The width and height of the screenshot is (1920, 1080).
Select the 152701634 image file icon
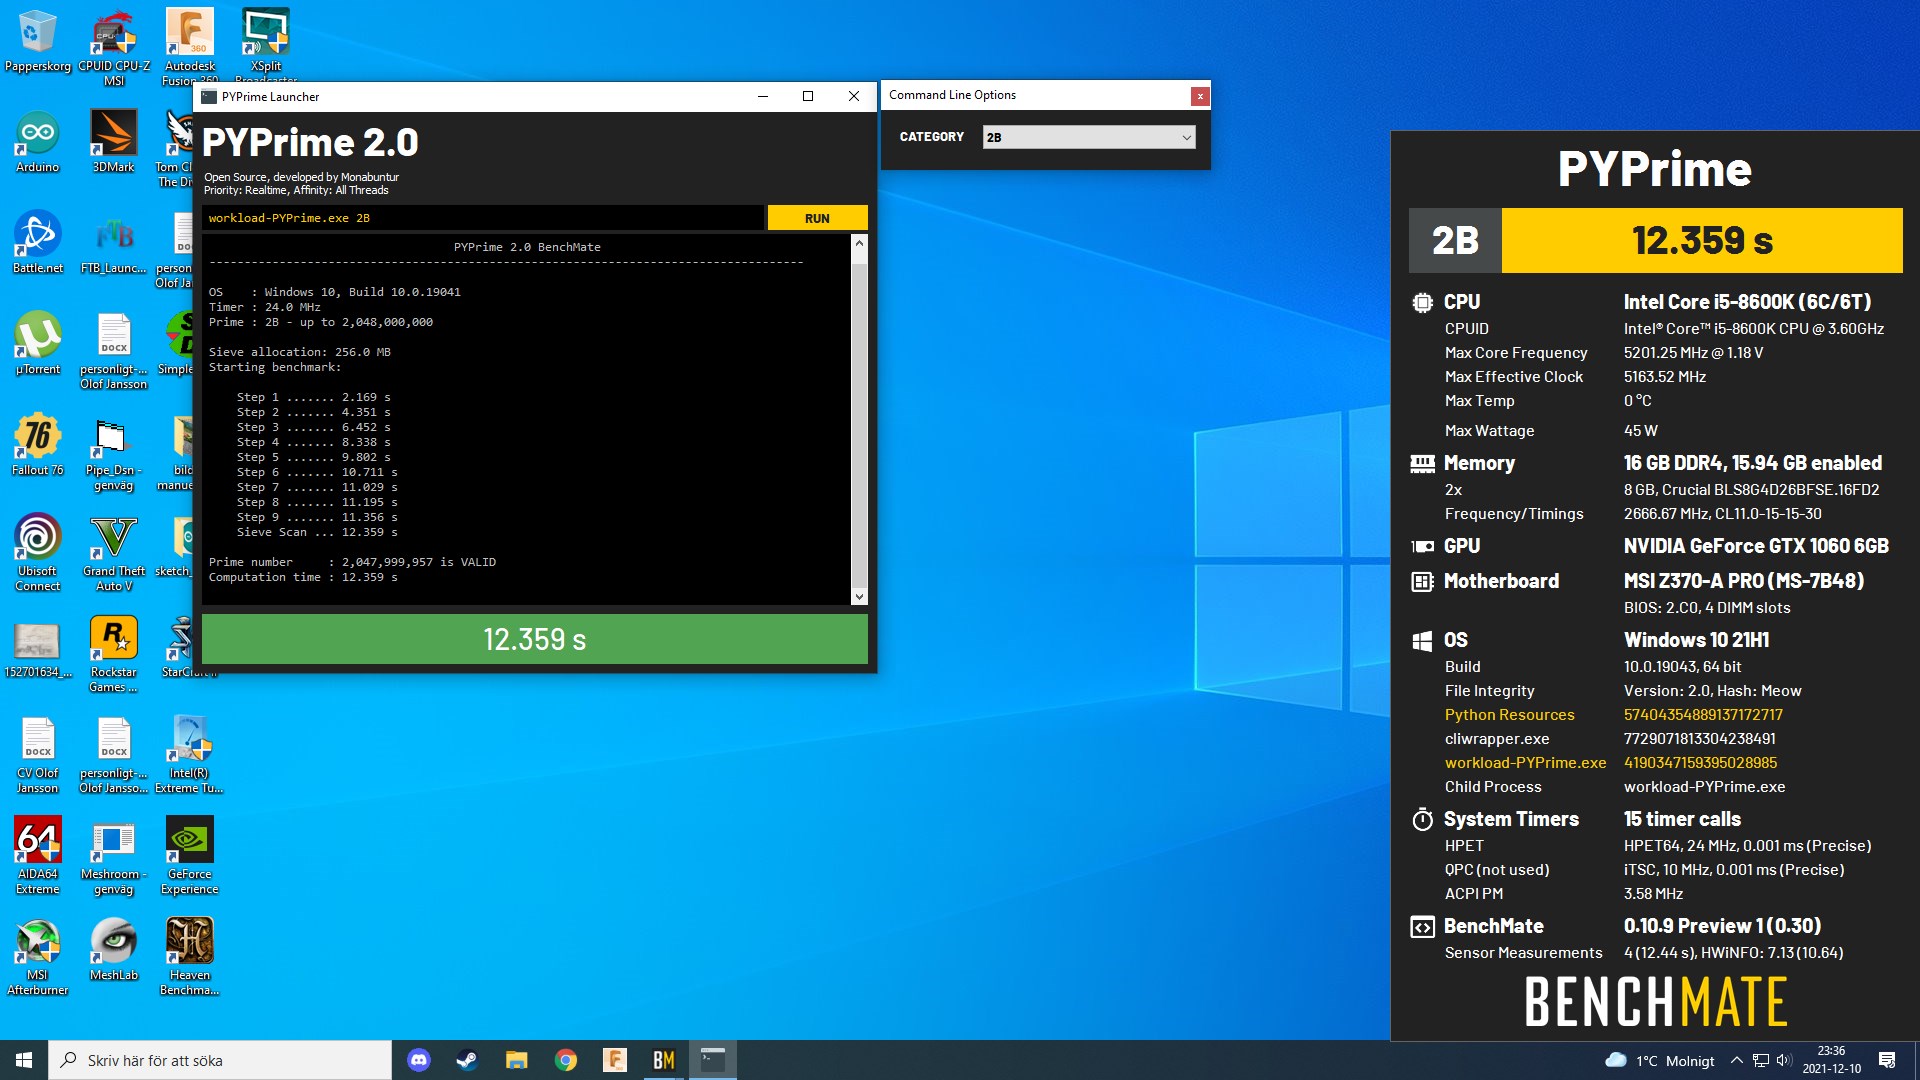[x=38, y=650]
